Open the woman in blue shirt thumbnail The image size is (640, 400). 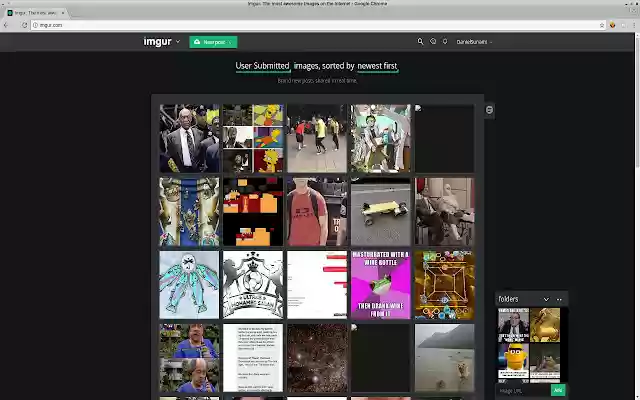click(189, 358)
